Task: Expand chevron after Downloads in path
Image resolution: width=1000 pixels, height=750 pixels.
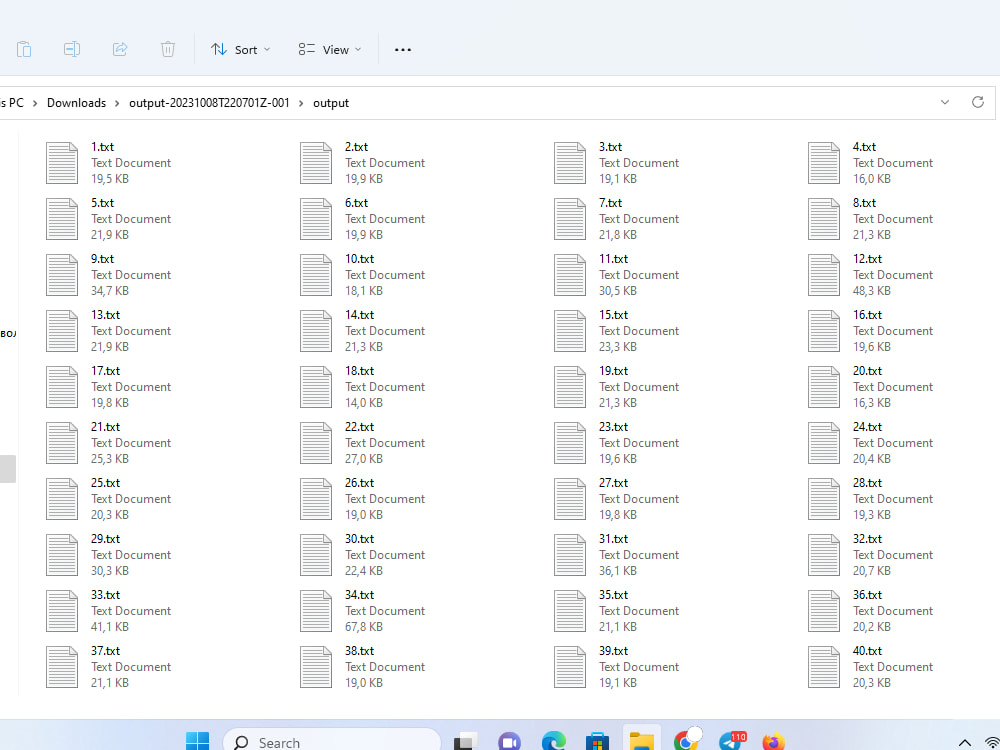Action: click(117, 103)
